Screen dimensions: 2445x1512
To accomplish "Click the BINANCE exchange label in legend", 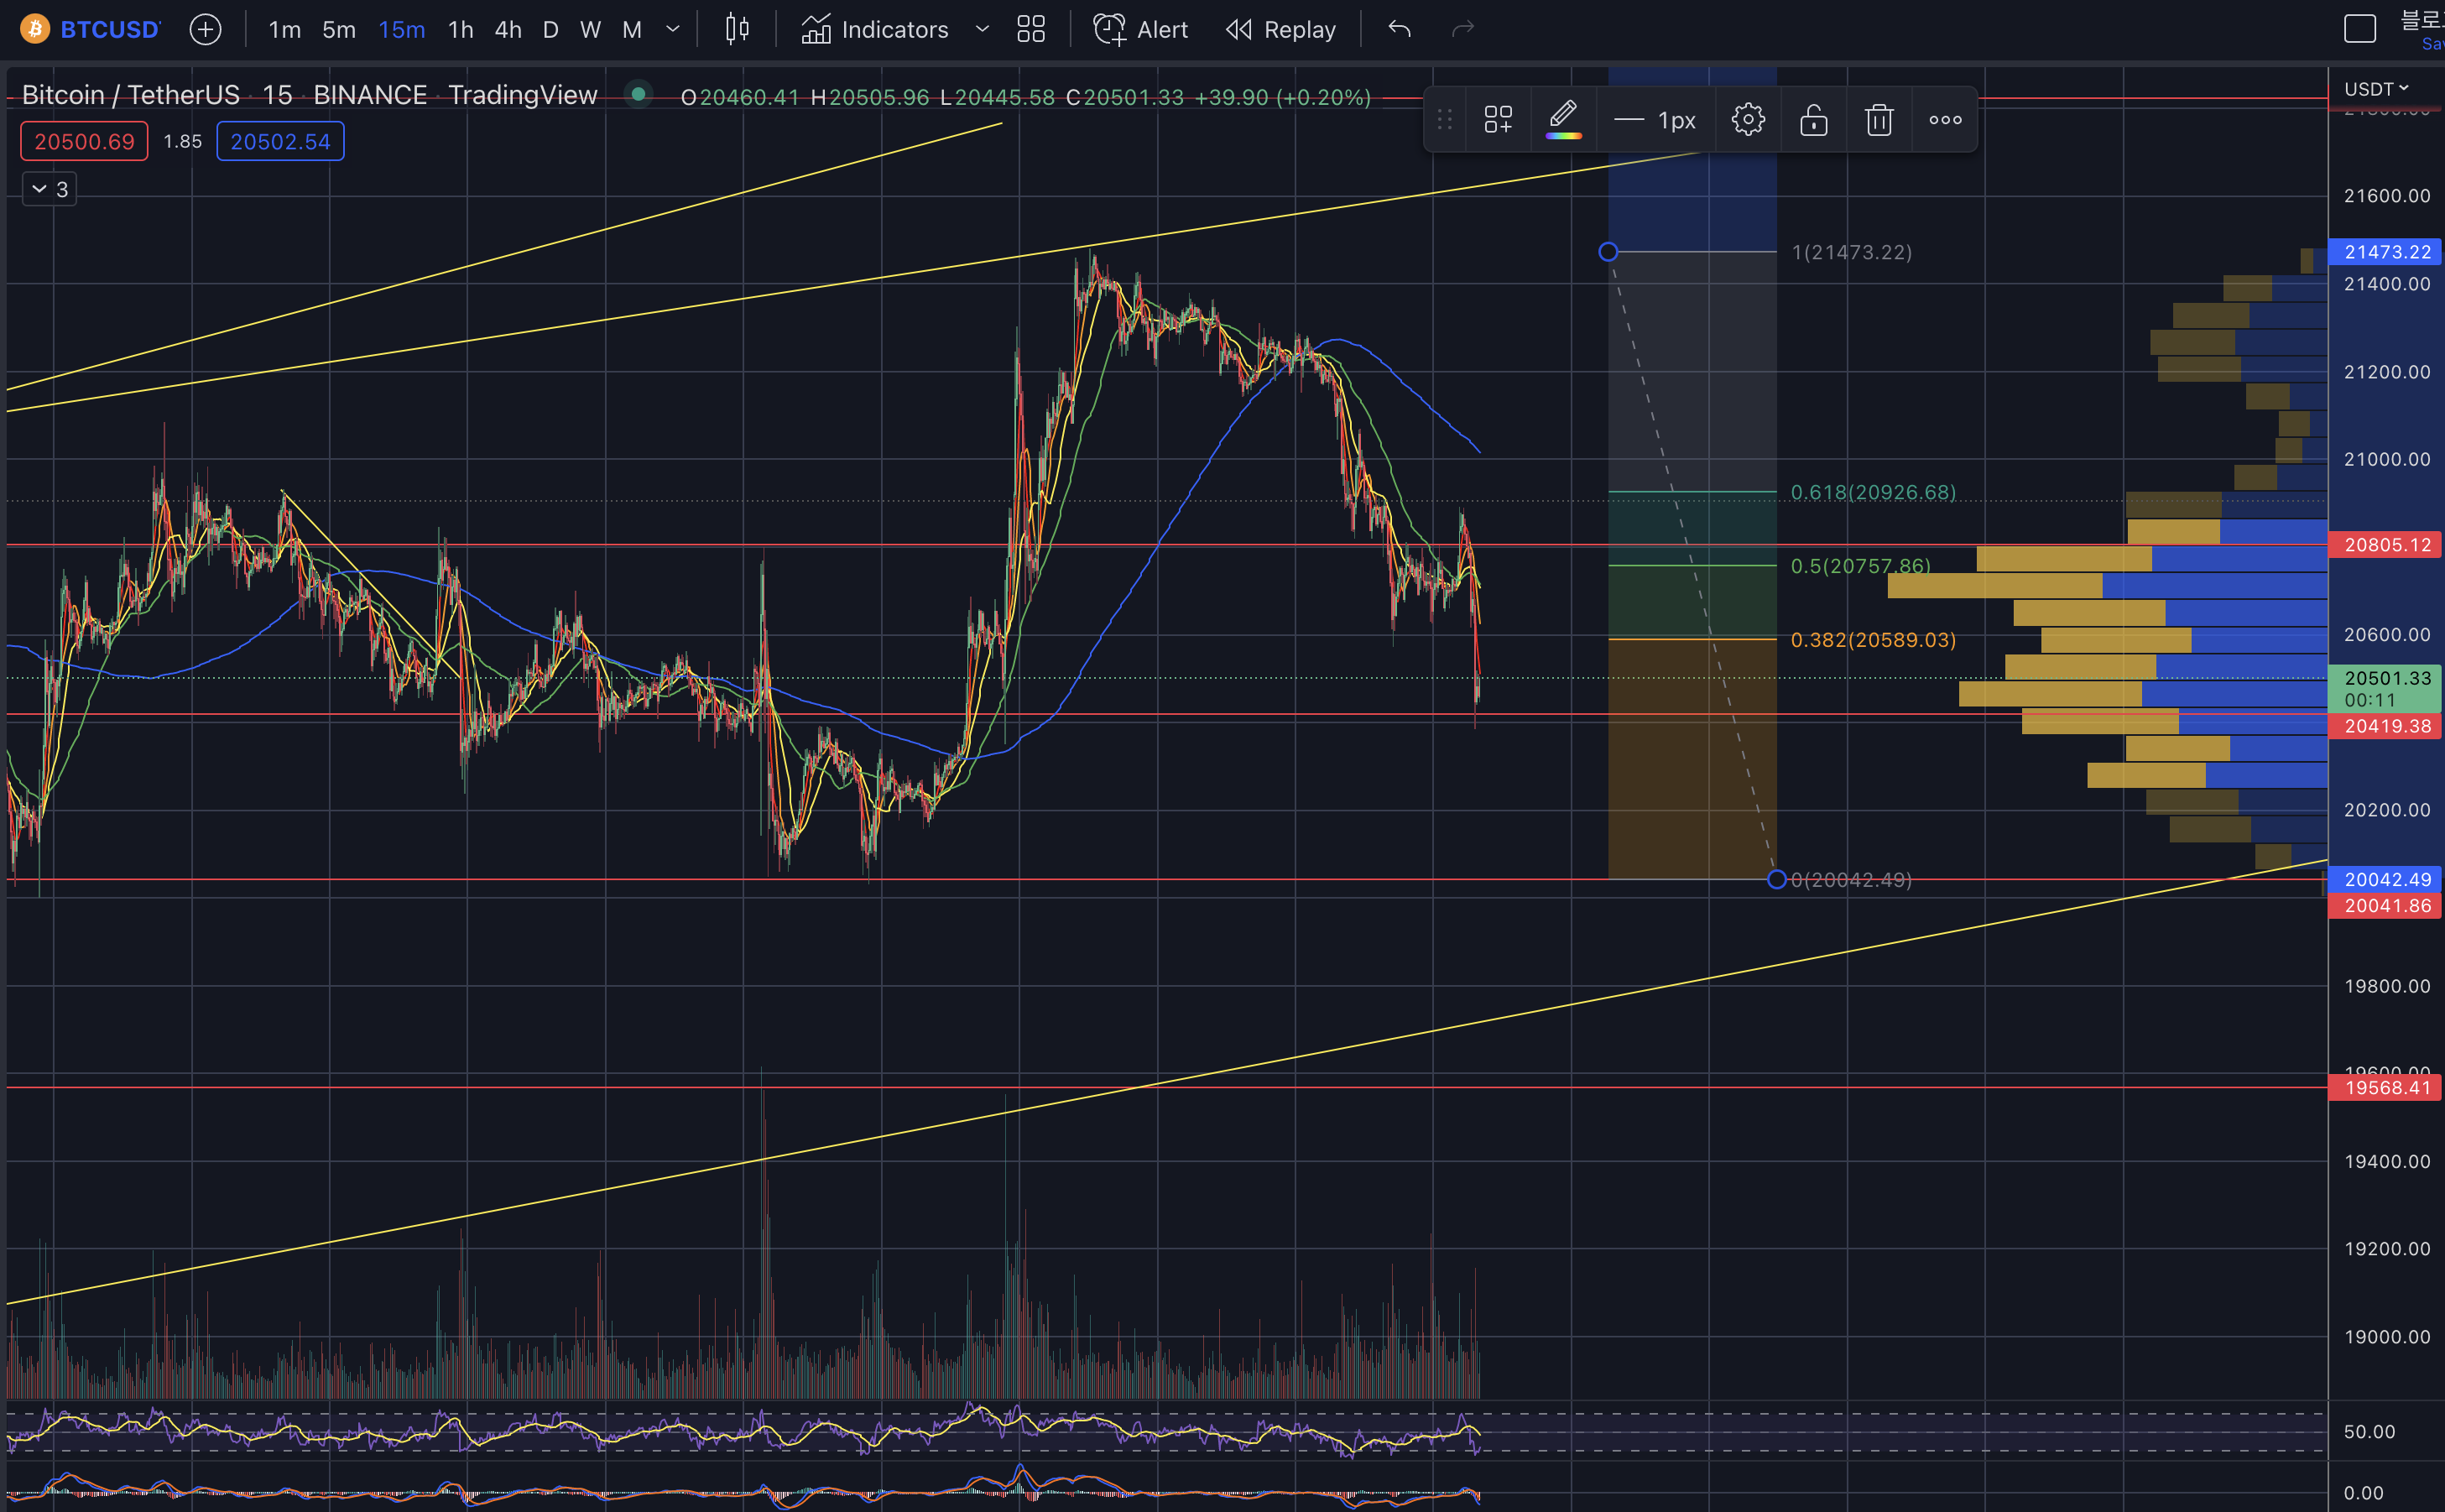I will click(x=370, y=95).
